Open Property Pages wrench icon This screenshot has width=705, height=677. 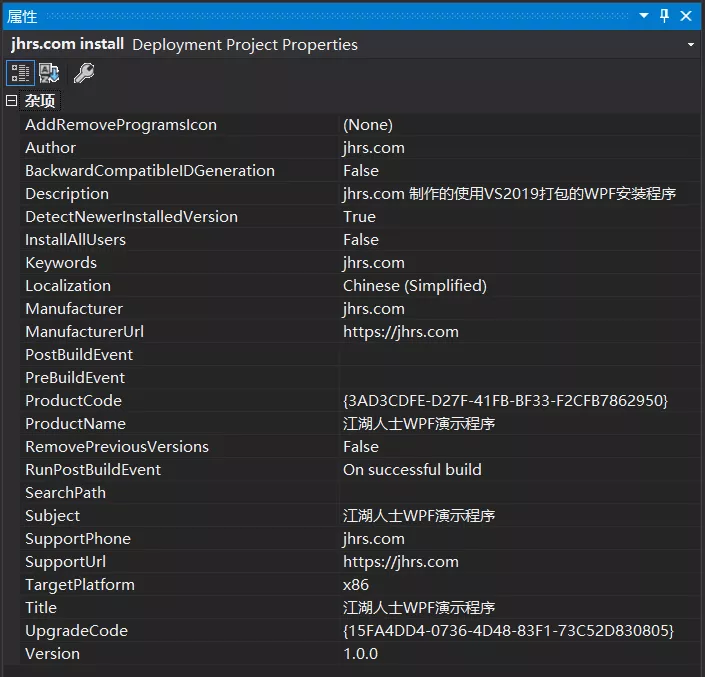[x=84, y=73]
